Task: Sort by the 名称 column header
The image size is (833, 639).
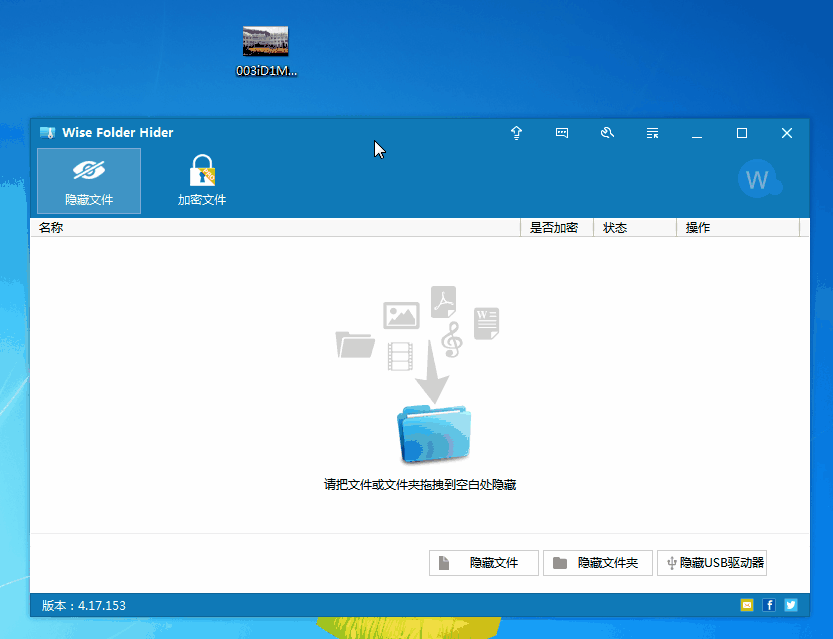Action: click(x=275, y=227)
